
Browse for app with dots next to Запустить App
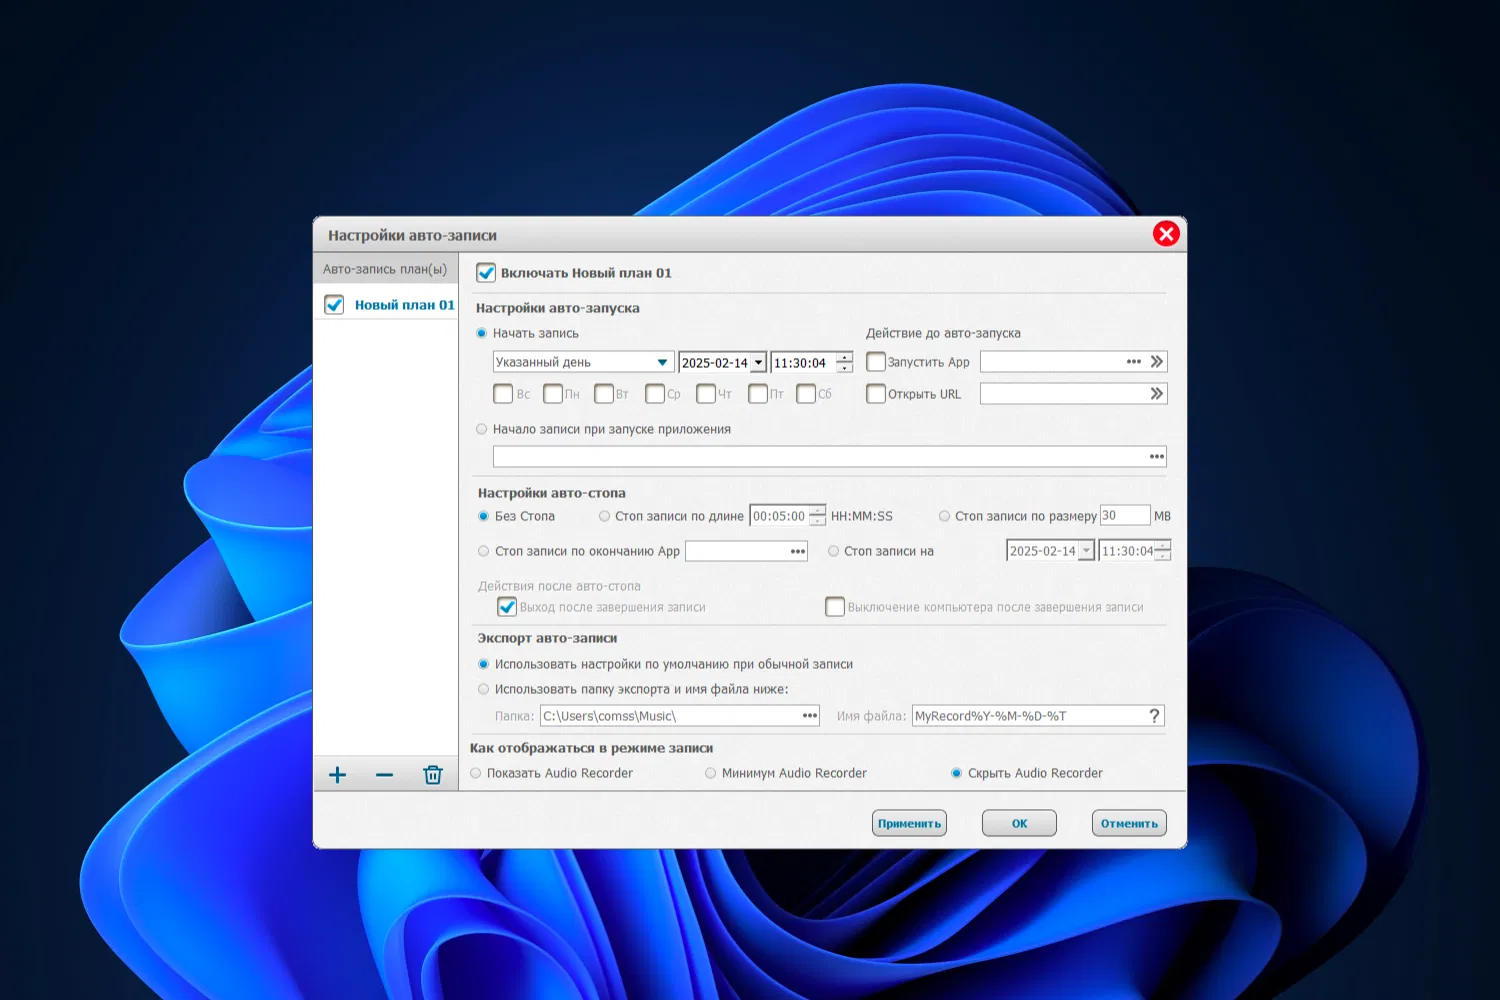point(1134,362)
